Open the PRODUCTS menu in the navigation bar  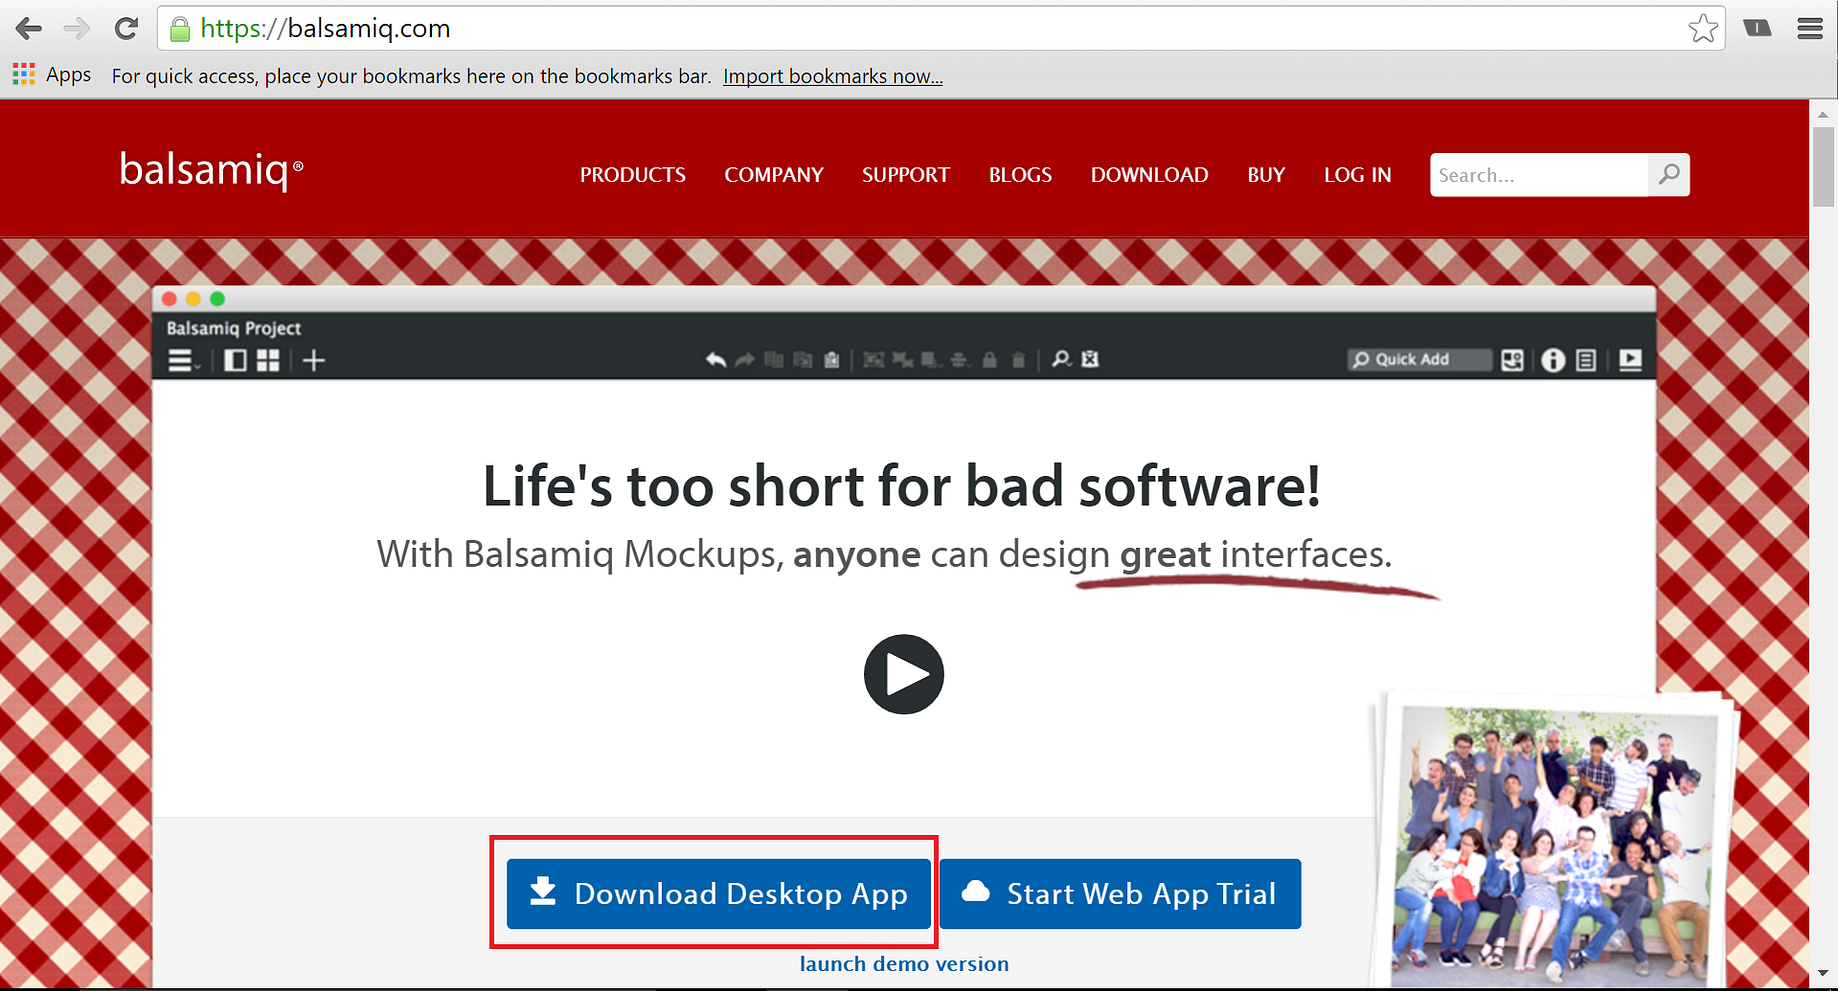pos(632,174)
